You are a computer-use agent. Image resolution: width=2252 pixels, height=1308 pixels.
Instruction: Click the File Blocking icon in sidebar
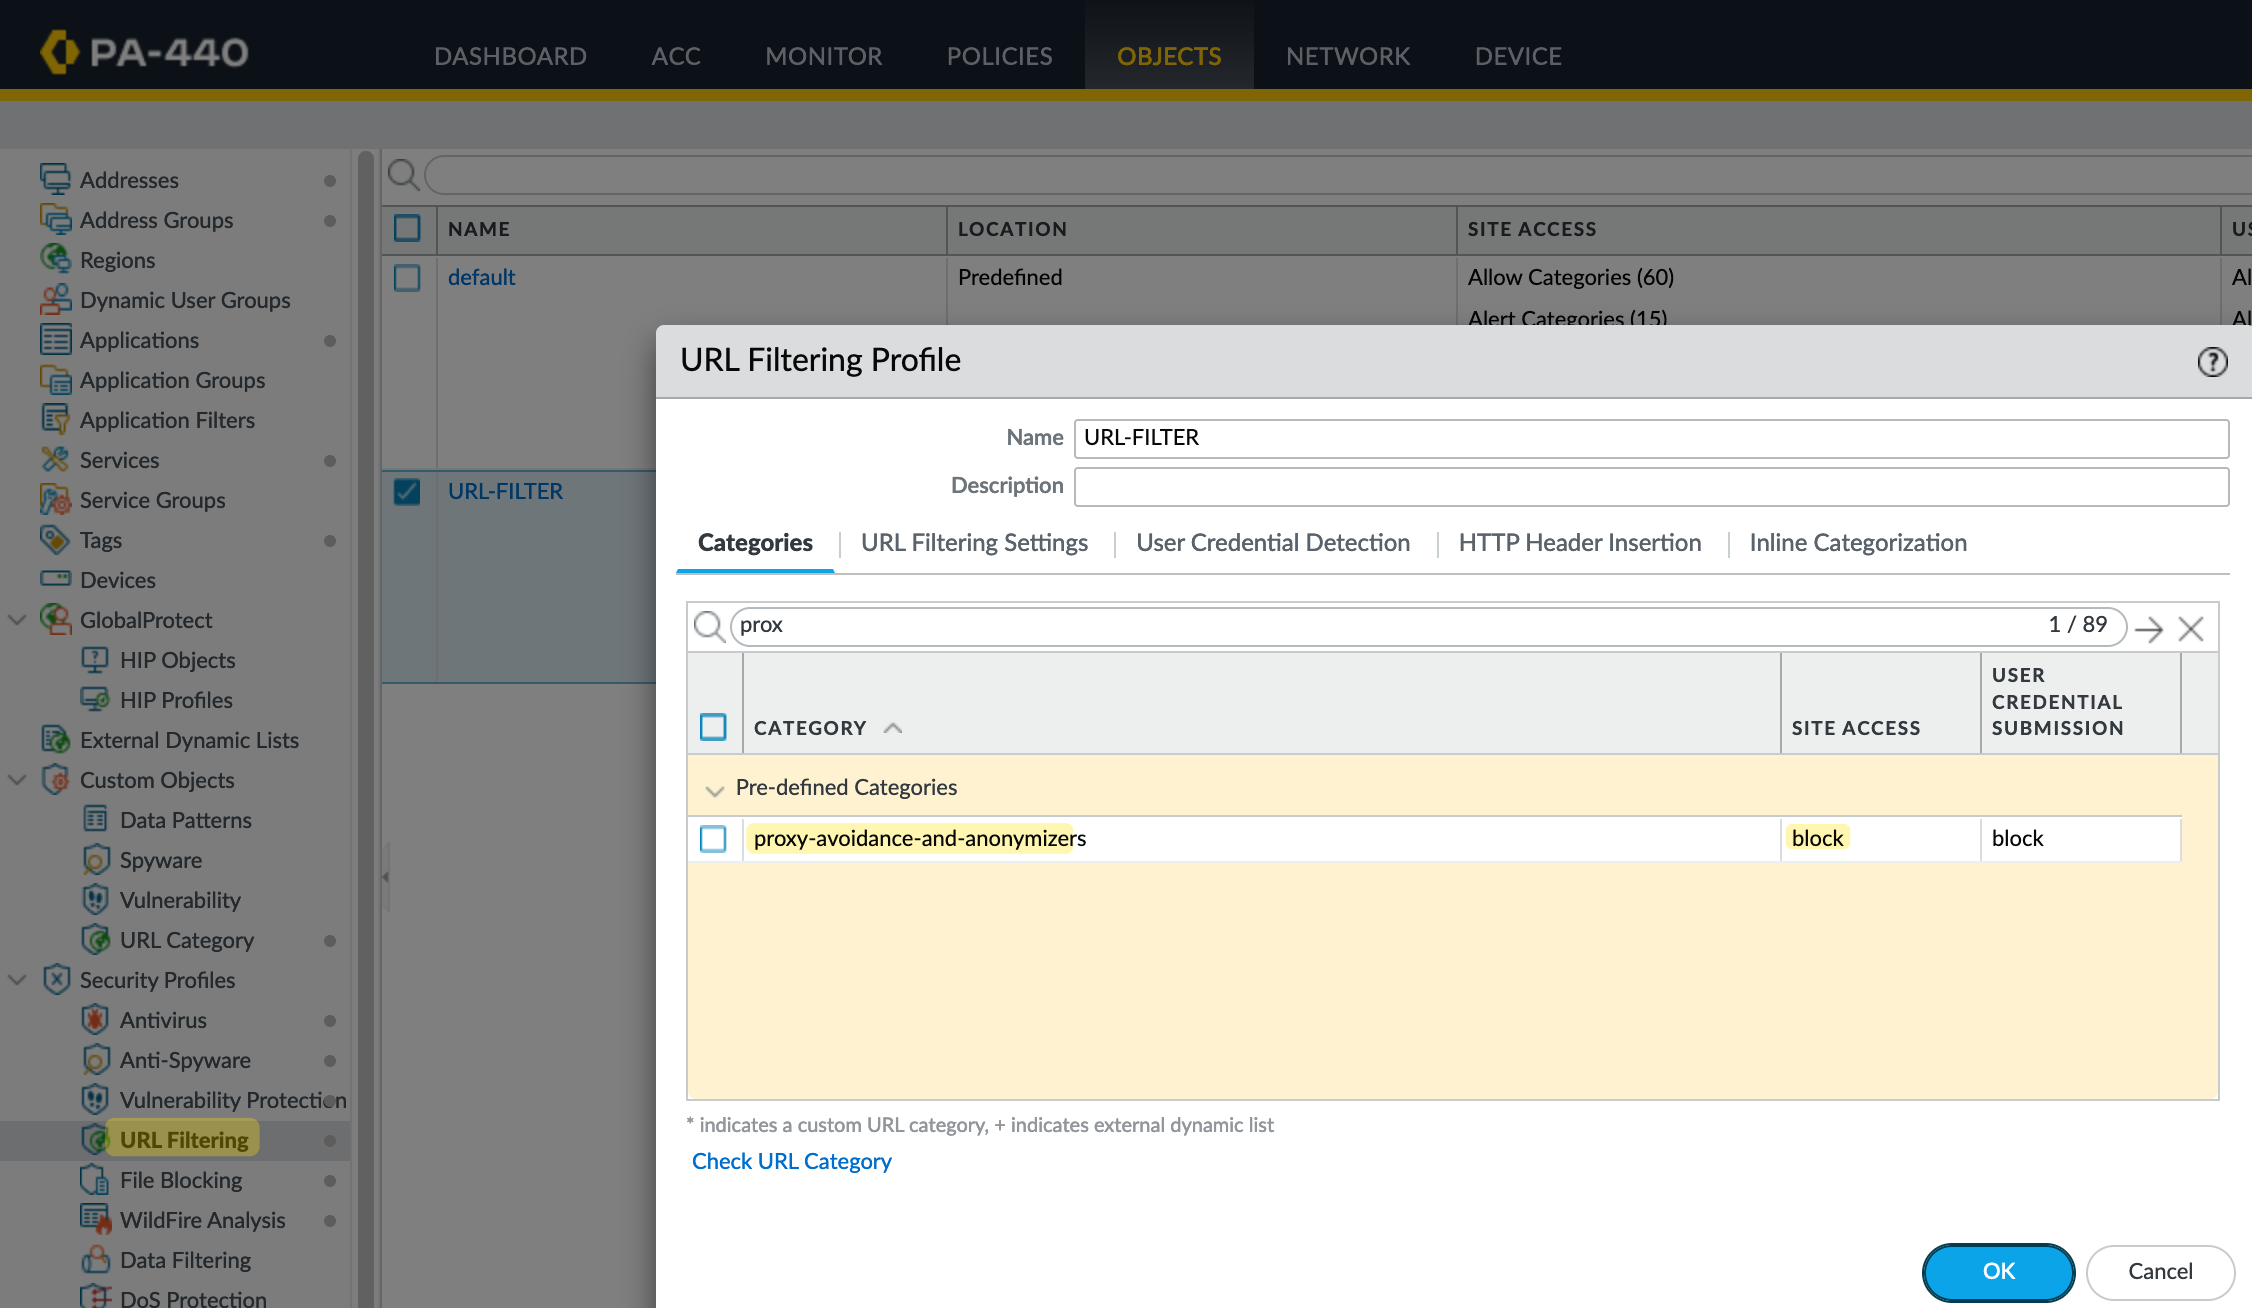click(x=95, y=1180)
